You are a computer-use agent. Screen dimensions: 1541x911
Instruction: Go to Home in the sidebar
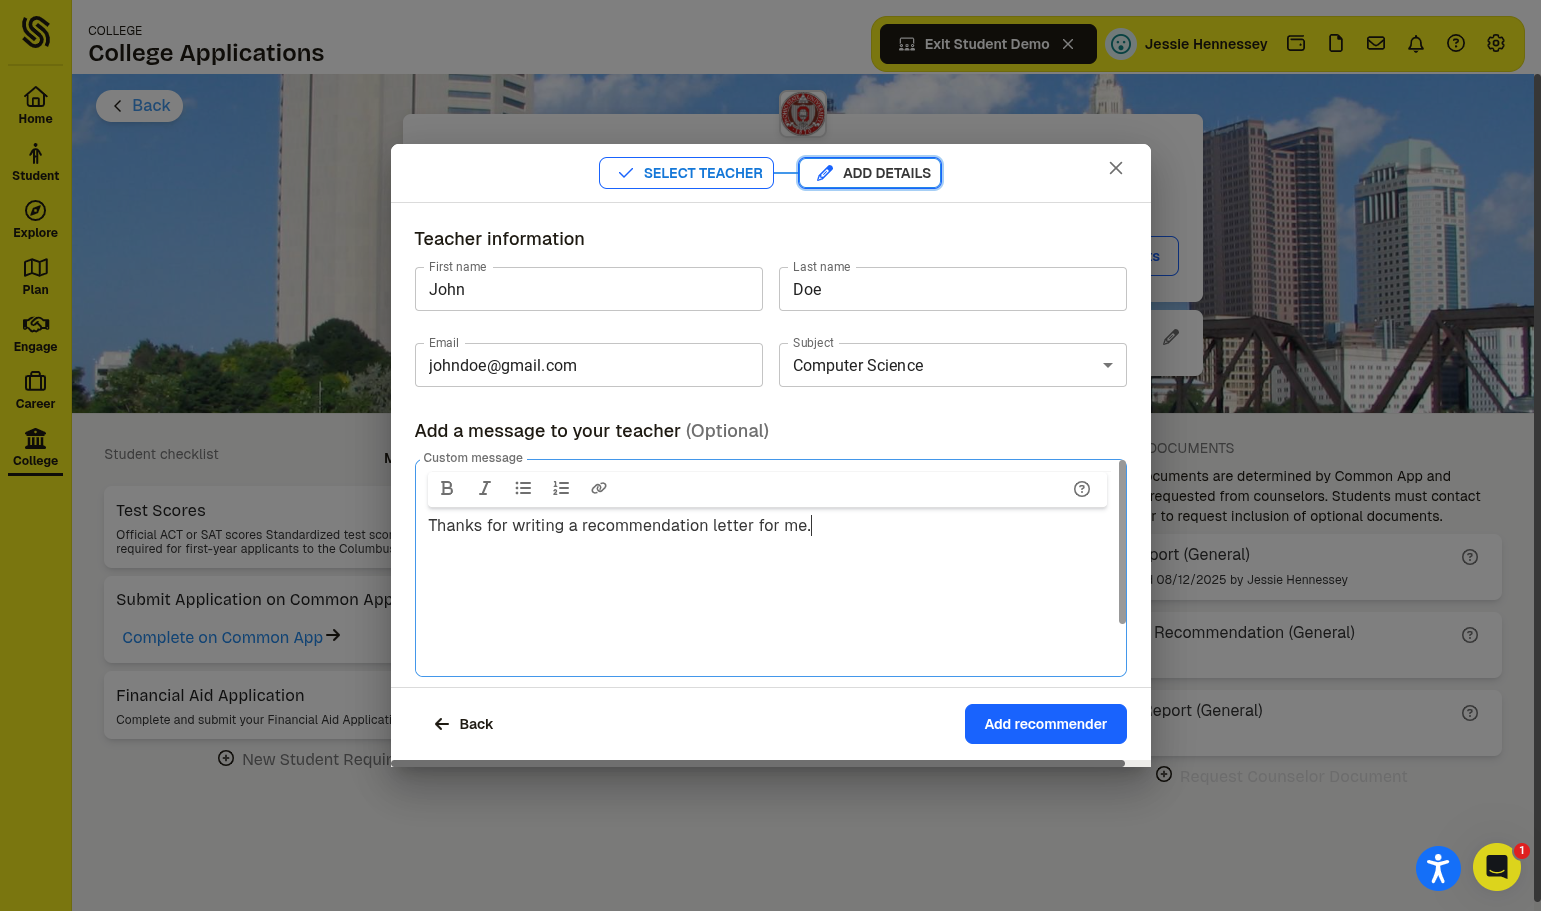tap(35, 104)
